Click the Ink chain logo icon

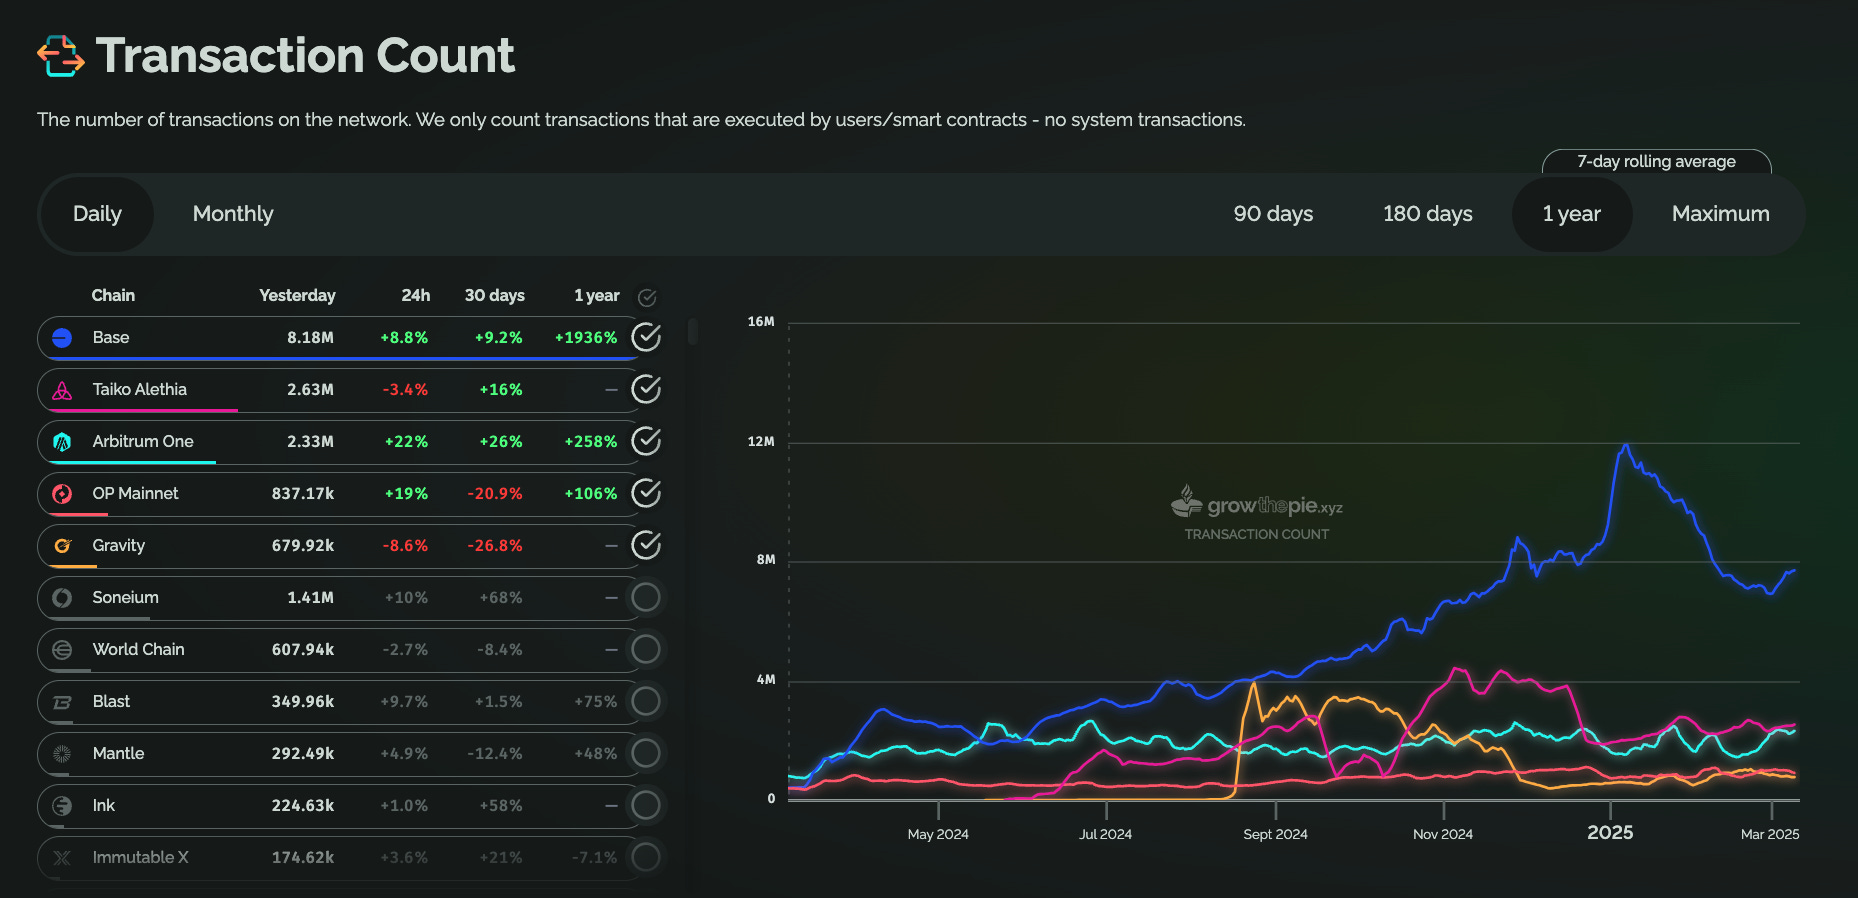tap(62, 806)
